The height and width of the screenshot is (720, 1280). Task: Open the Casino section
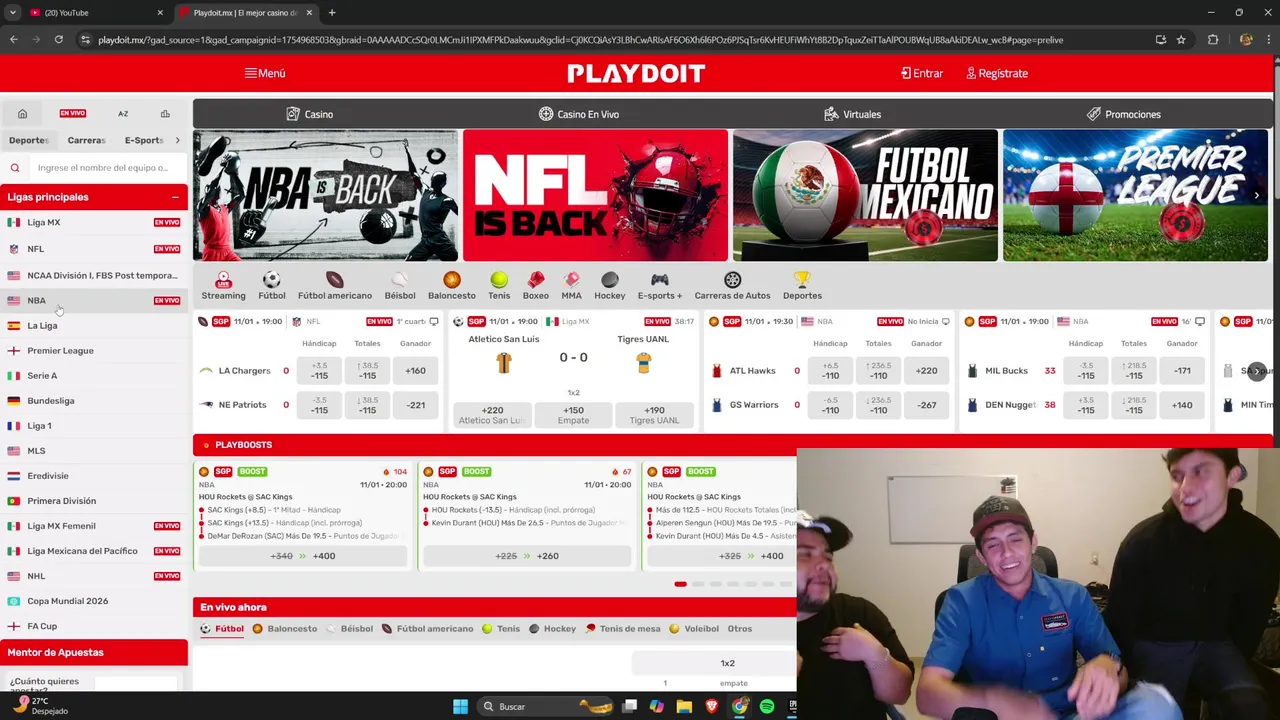[x=309, y=114]
